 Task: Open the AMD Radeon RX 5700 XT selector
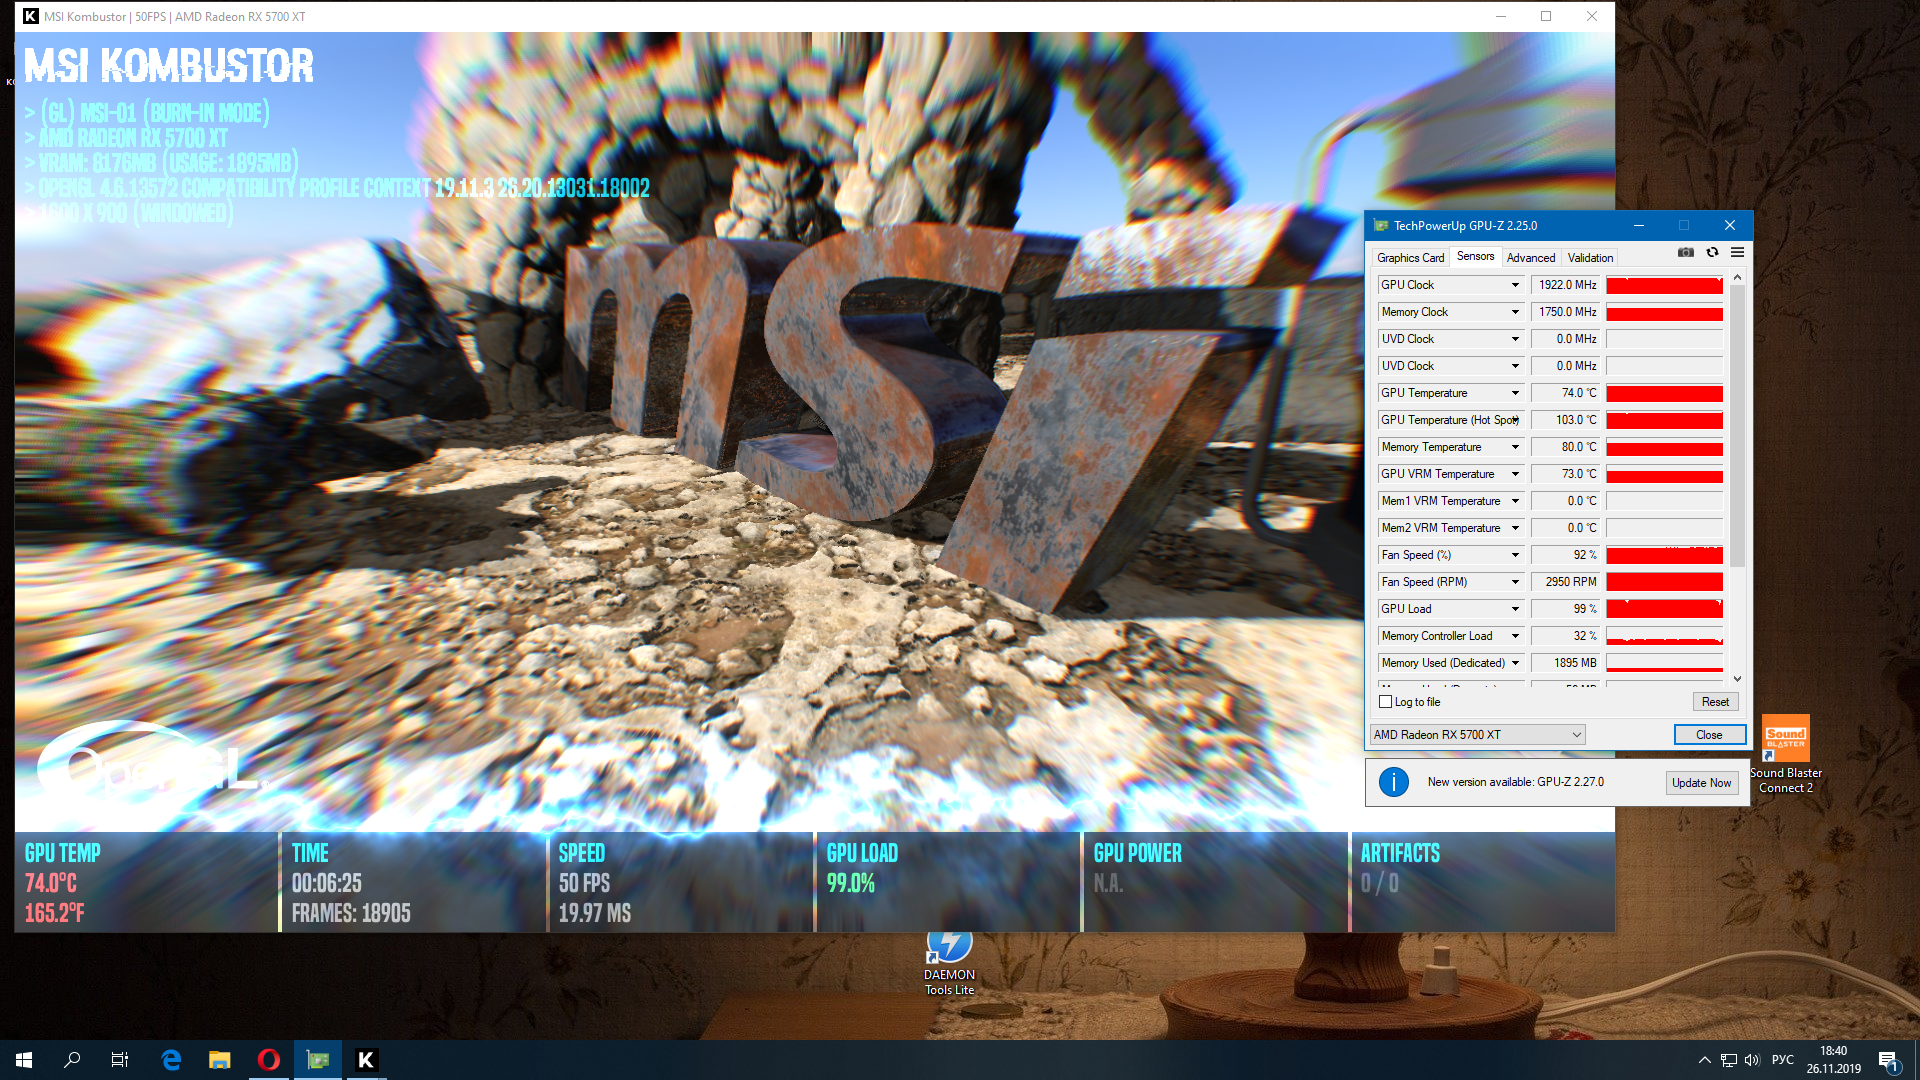1477,735
